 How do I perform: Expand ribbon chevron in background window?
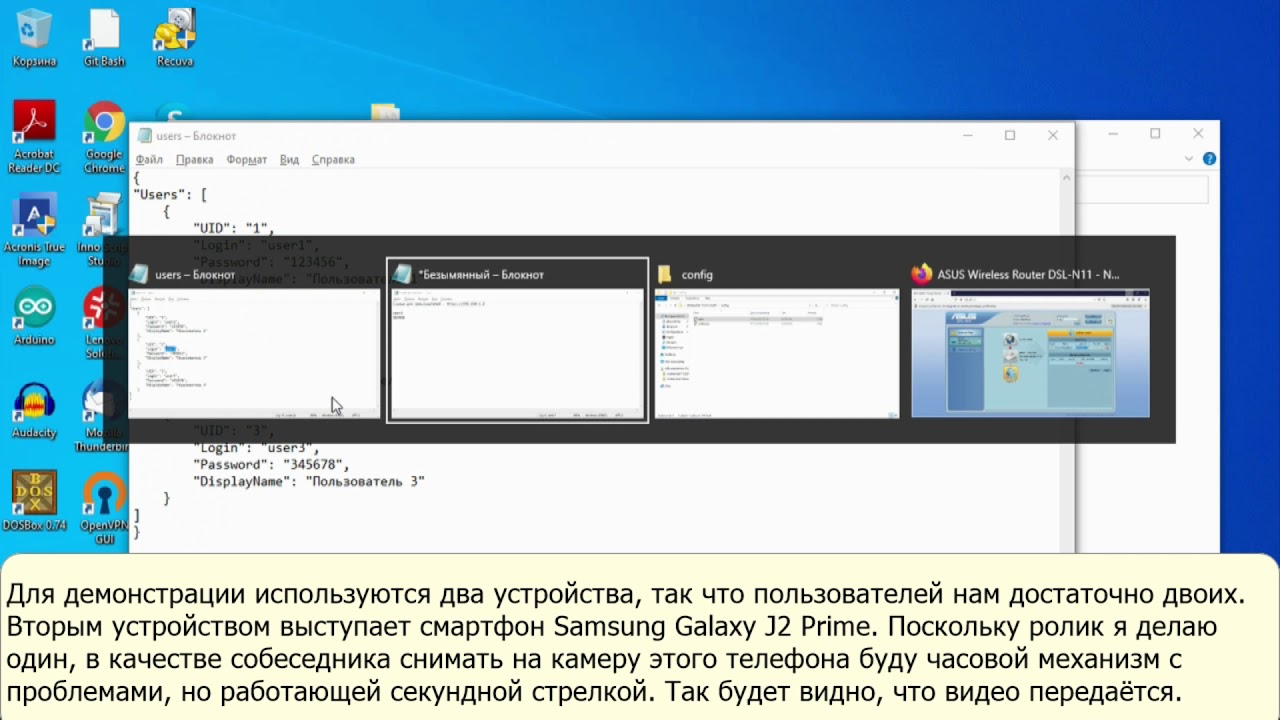coord(1189,159)
